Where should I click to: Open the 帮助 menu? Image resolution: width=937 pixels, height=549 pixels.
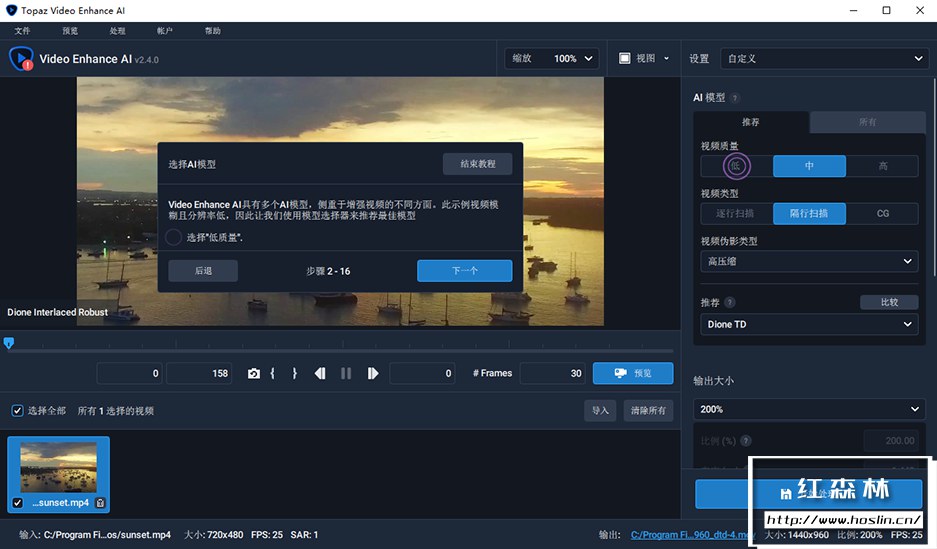pos(213,31)
